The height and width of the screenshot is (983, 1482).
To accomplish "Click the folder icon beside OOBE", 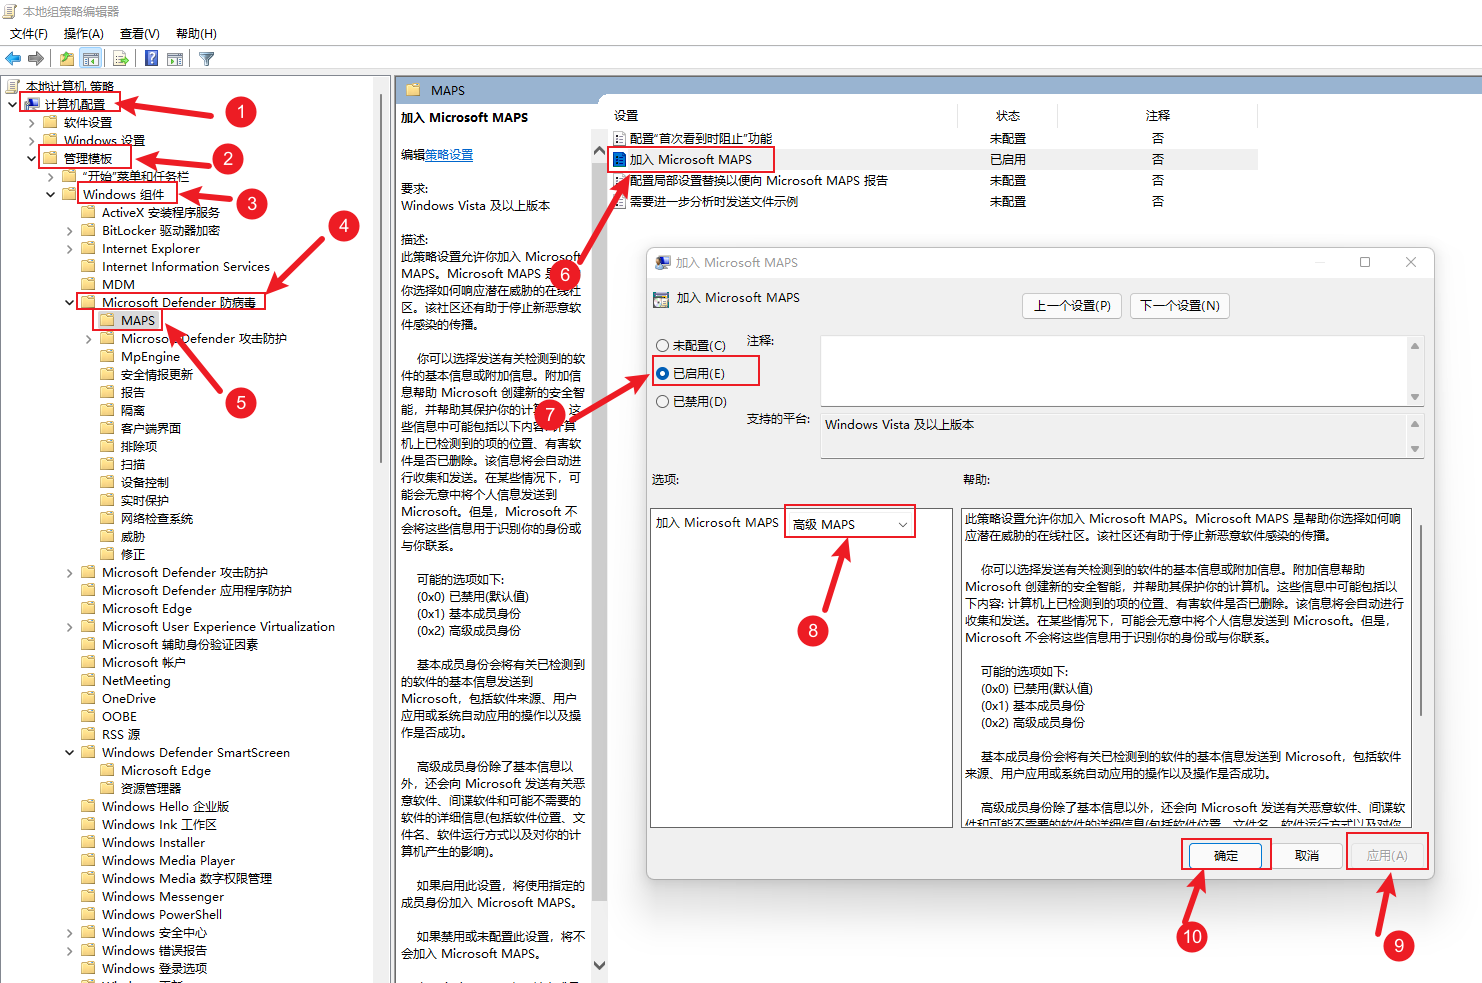I will tap(89, 716).
